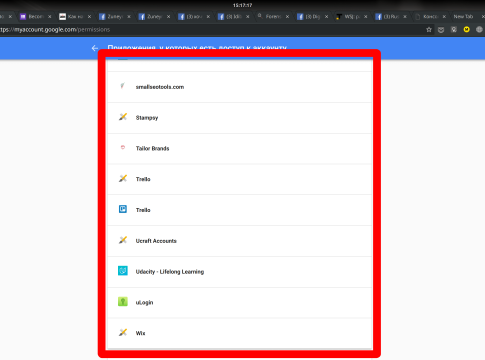The width and height of the screenshot is (485, 360).
Task: Open the Wix app entry
Action: 239,333
